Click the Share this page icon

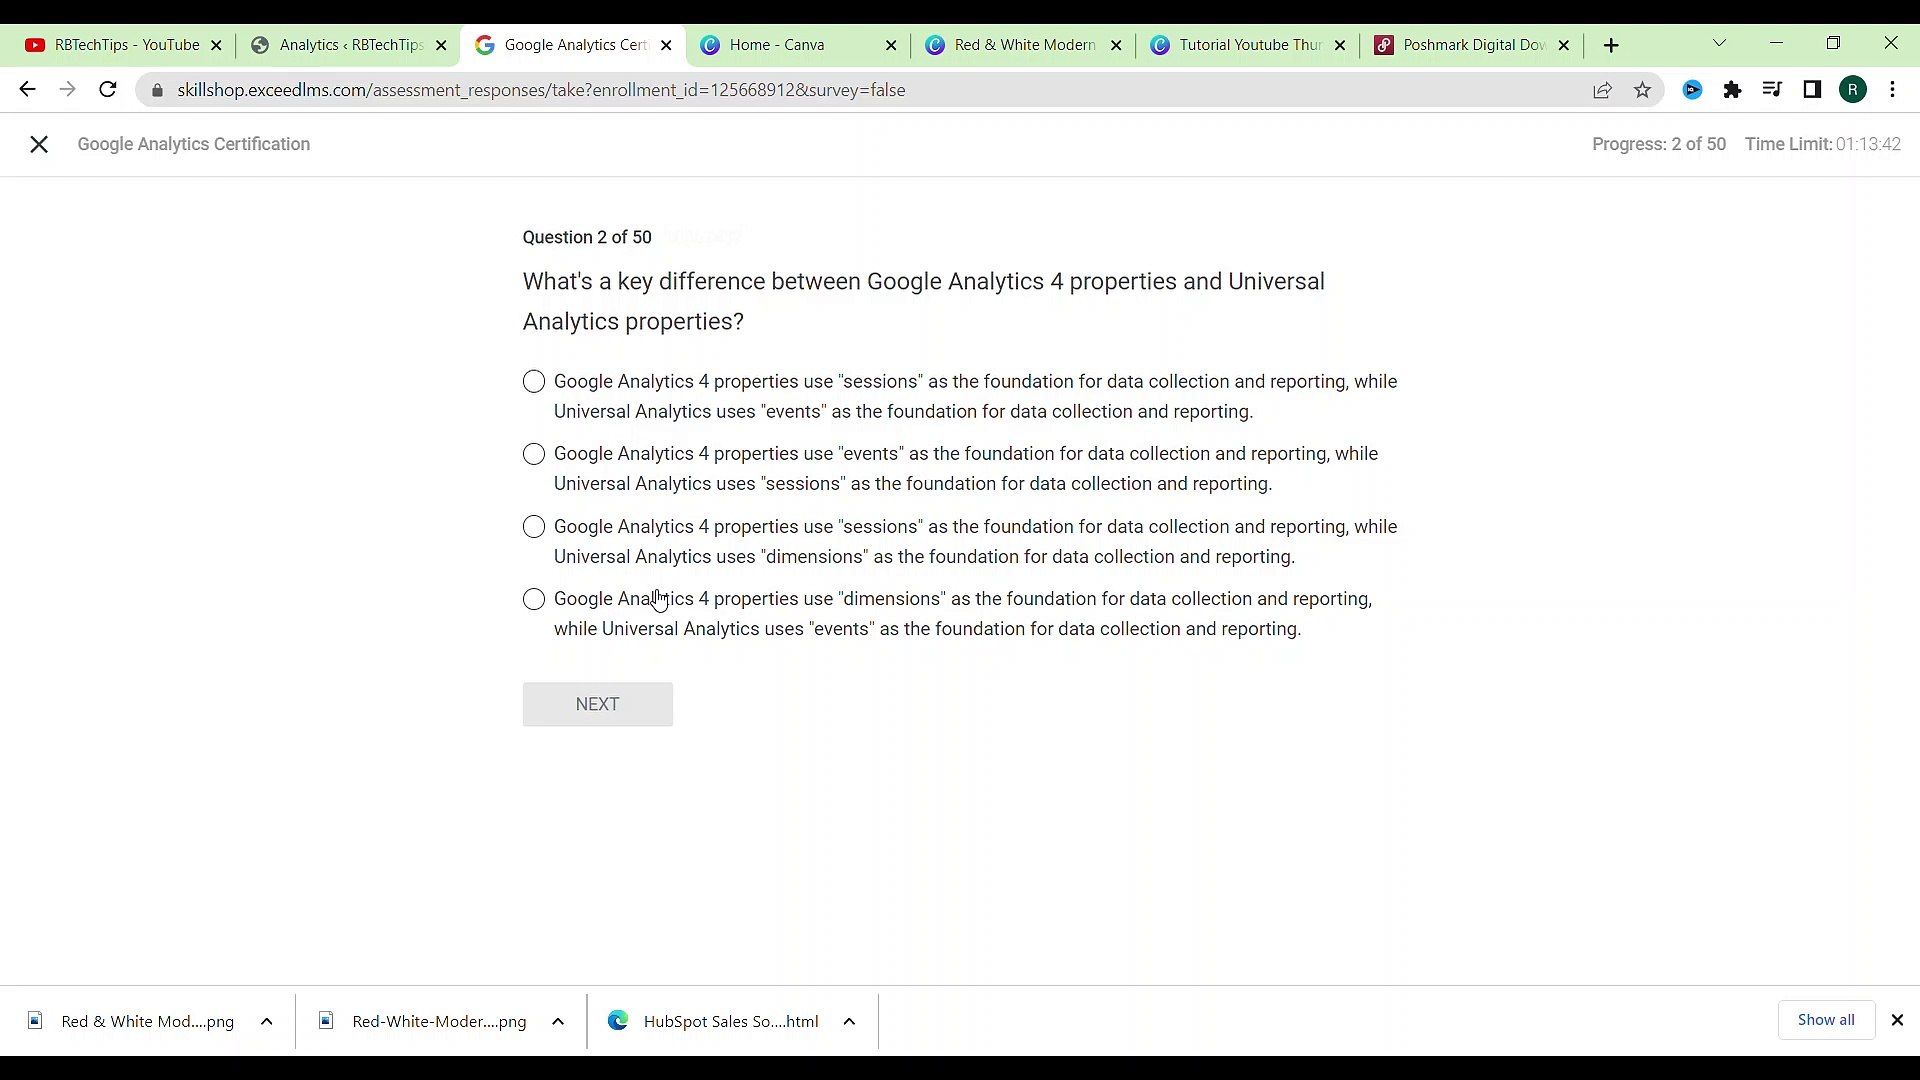click(1602, 90)
